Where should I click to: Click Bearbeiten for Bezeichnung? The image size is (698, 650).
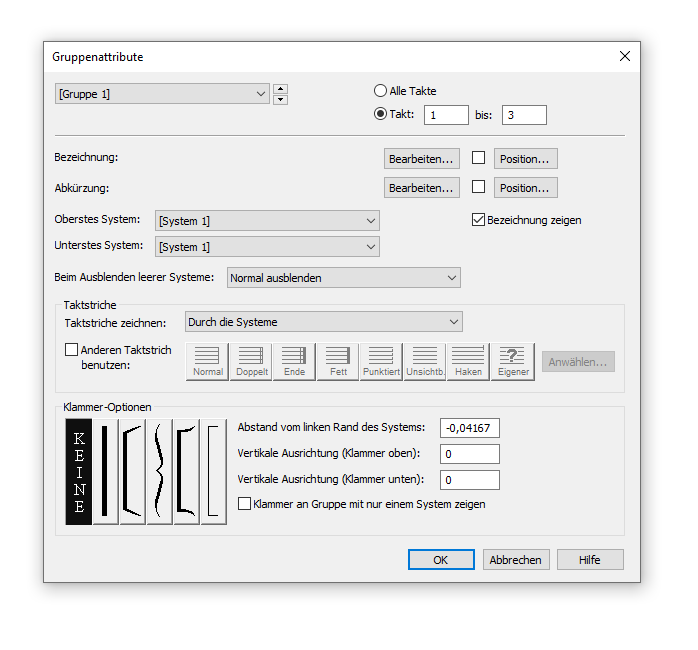coord(422,159)
